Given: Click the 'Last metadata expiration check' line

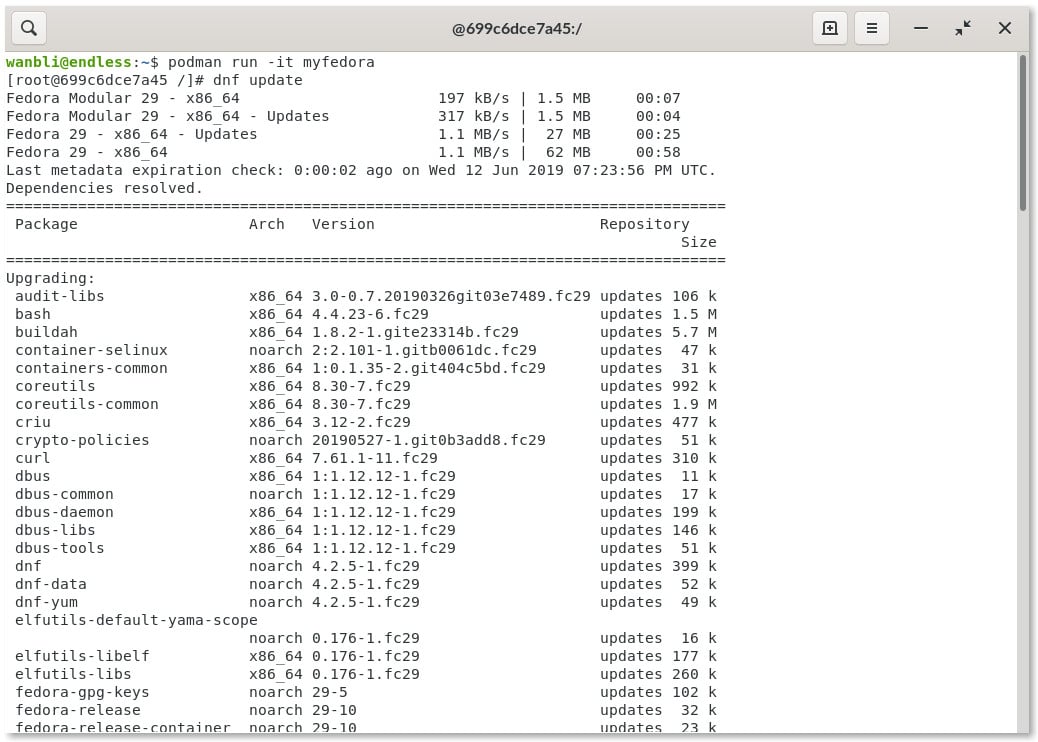Looking at the screenshot, I should (361, 170).
